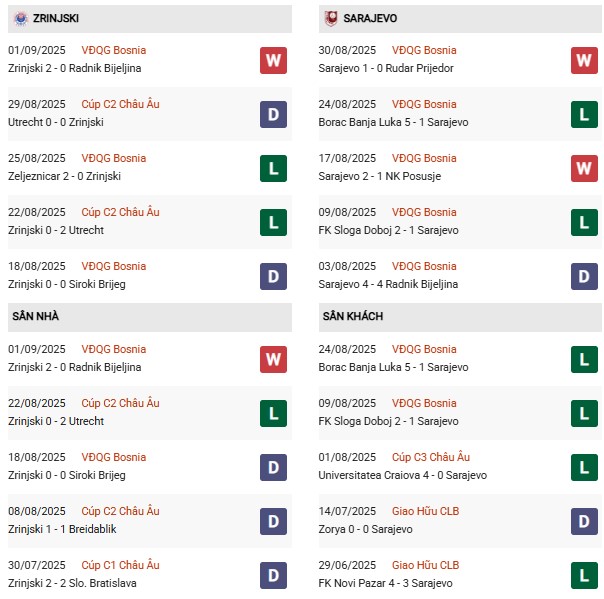Click the W badge for Sarajevo 1-0 Rudar Prijedor
The height and width of the screenshot is (599, 604).
coord(584,60)
